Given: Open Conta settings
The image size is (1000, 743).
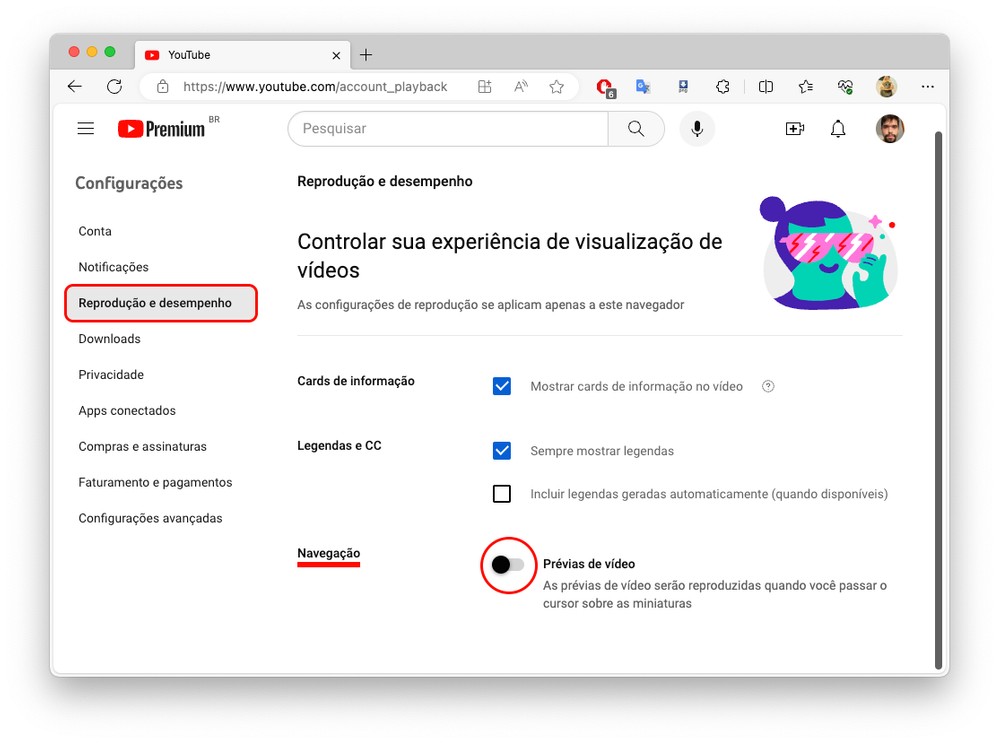Looking at the screenshot, I should tap(95, 231).
